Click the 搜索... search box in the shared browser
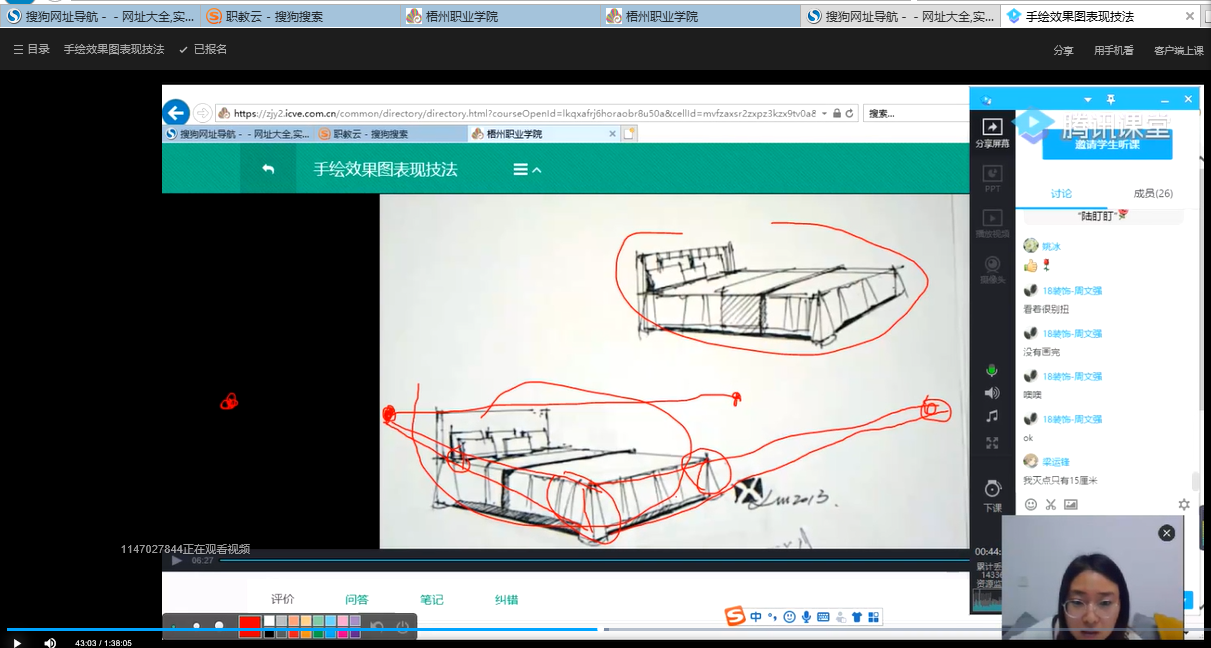The width and height of the screenshot is (1211, 648). [x=914, y=114]
